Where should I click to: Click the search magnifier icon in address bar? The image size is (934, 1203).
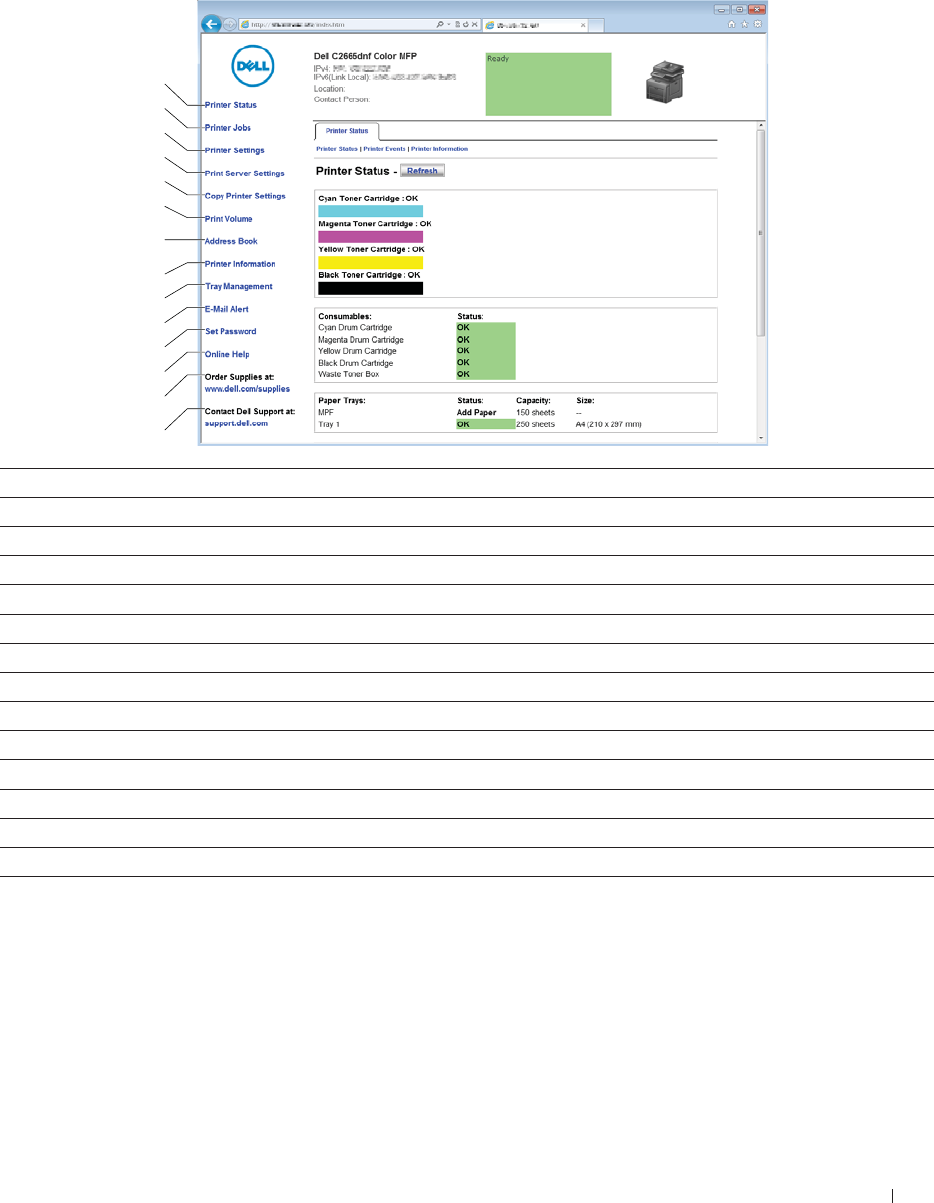442,24
